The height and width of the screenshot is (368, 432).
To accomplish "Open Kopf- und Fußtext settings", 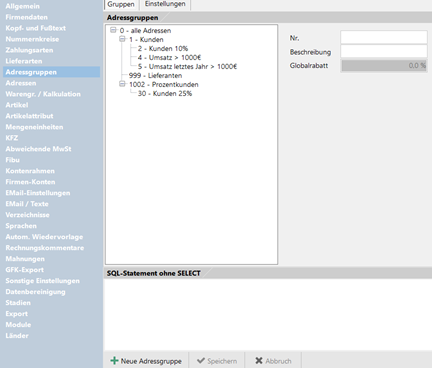I will 35,28.
